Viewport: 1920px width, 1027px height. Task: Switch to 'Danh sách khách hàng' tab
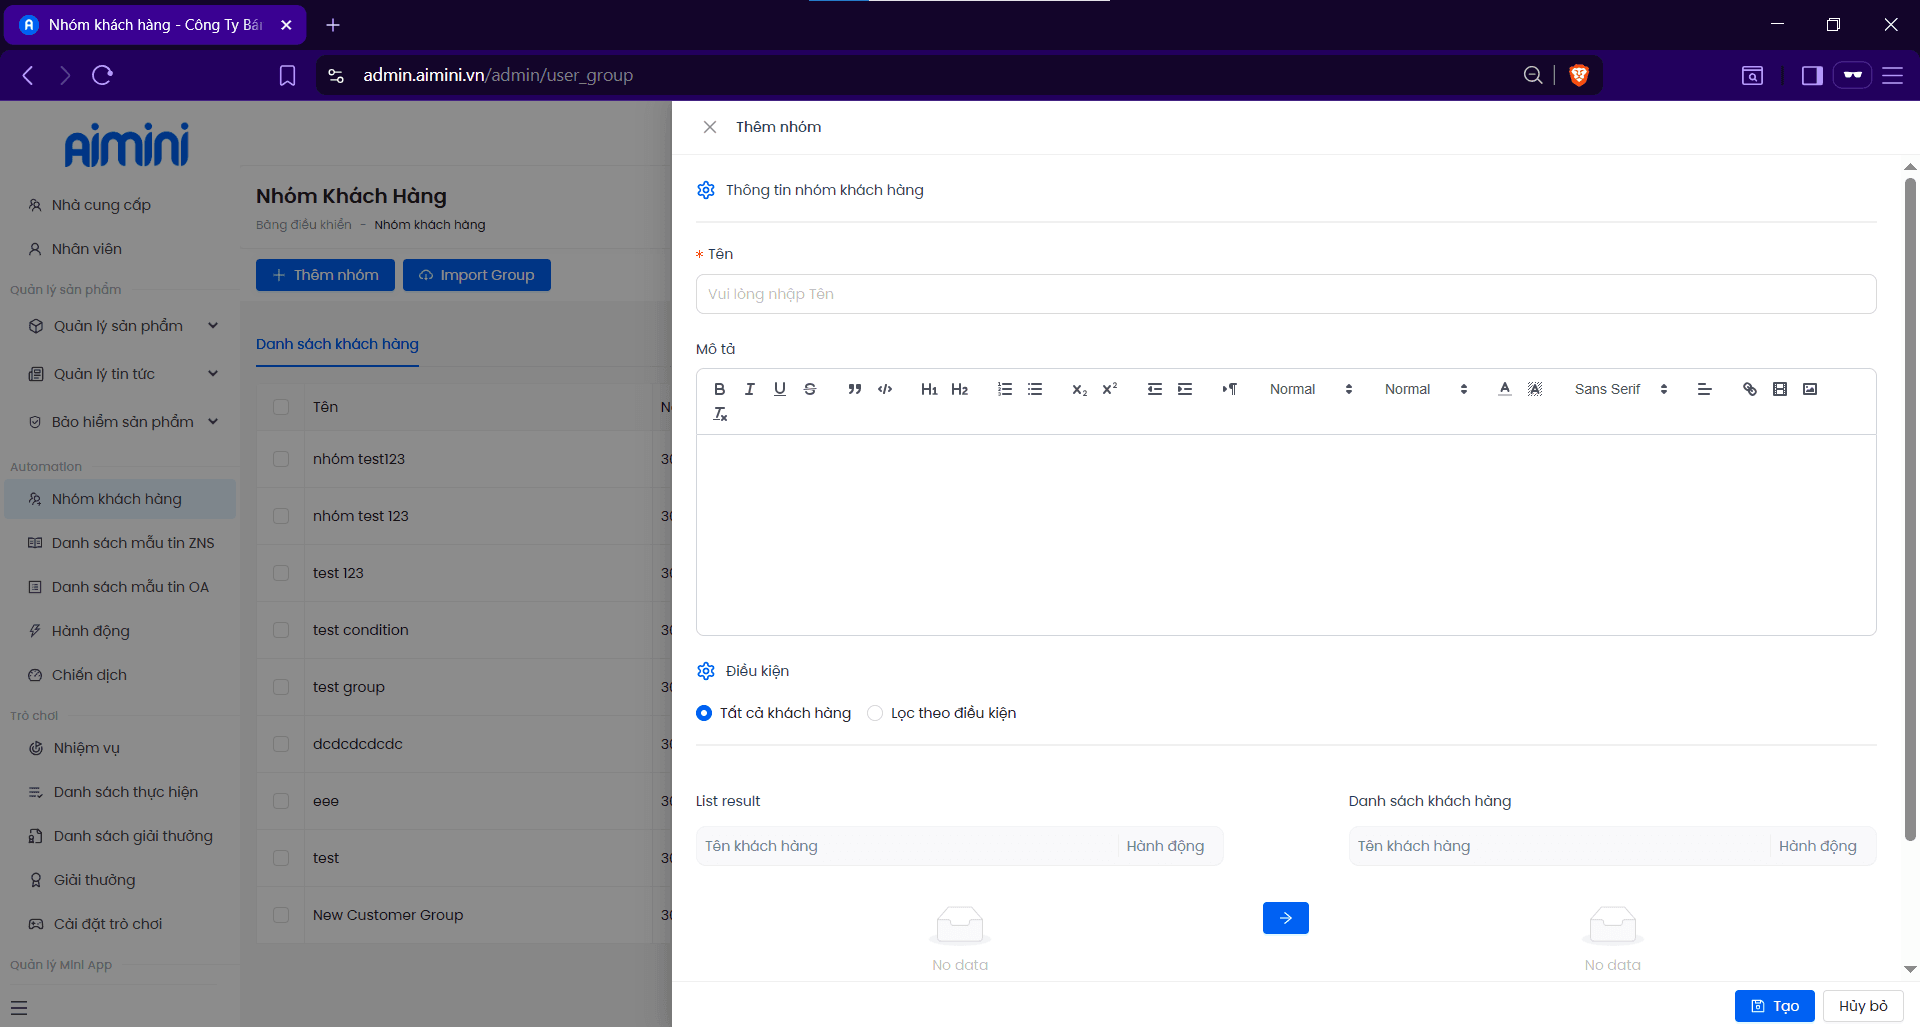click(337, 344)
